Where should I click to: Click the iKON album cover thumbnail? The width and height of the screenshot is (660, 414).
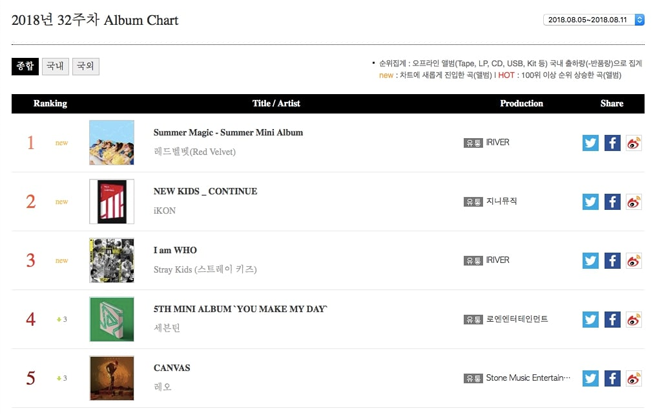pyautogui.click(x=111, y=202)
